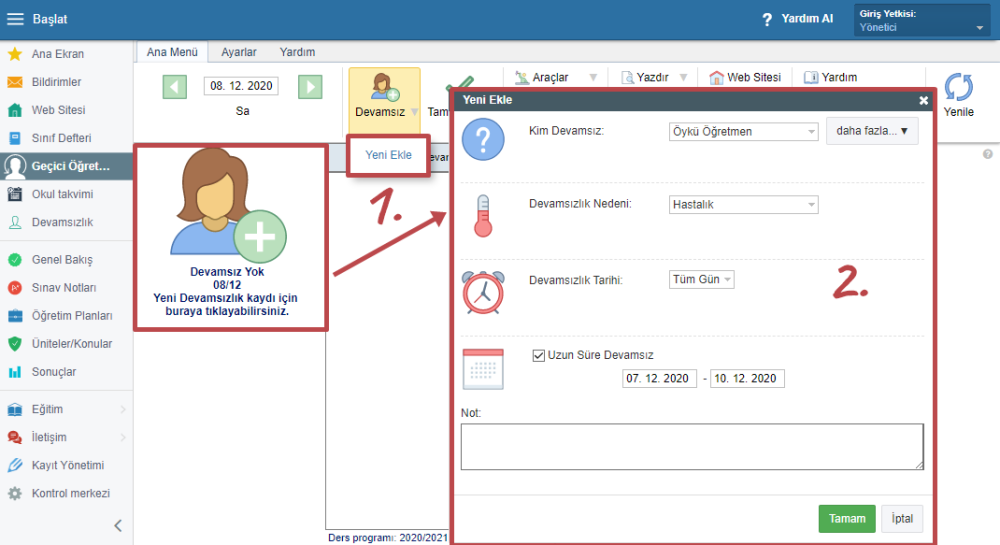The width and height of the screenshot is (1000, 545).
Task: Click the end date field 10. 12. 2020
Action: point(747,379)
